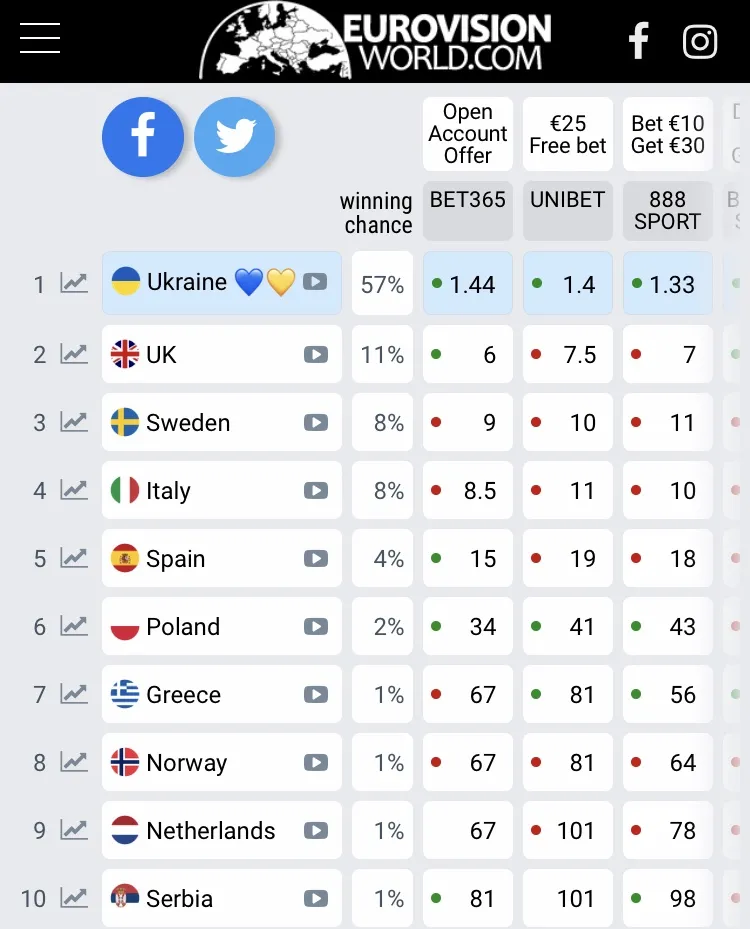Click the Facebook icon in header
Image resolution: width=750 pixels, height=929 pixels.
click(638, 41)
